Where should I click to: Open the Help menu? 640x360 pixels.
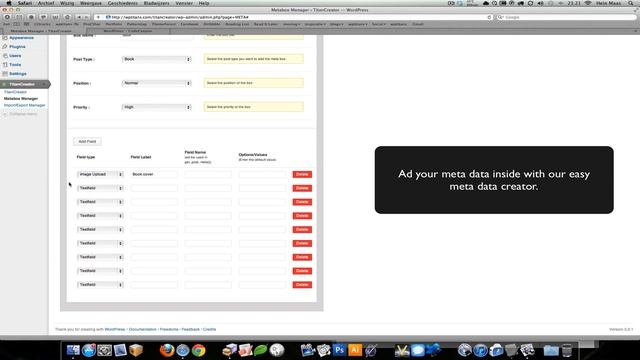pyautogui.click(x=204, y=3)
